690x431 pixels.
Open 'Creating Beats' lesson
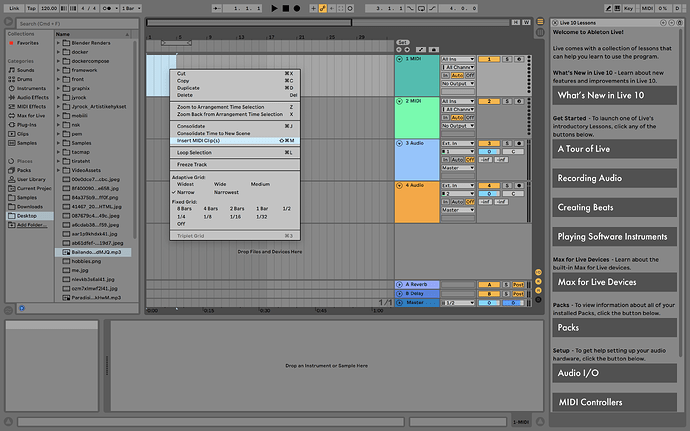tap(614, 207)
